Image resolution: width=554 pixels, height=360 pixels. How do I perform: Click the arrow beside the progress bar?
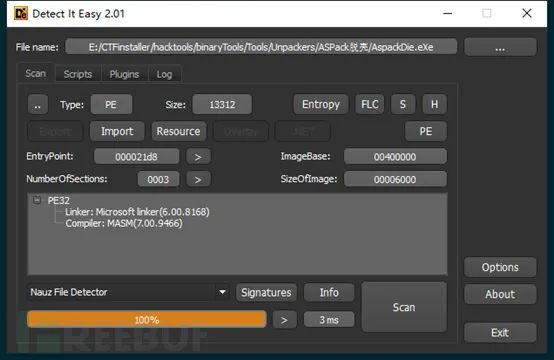(284, 320)
